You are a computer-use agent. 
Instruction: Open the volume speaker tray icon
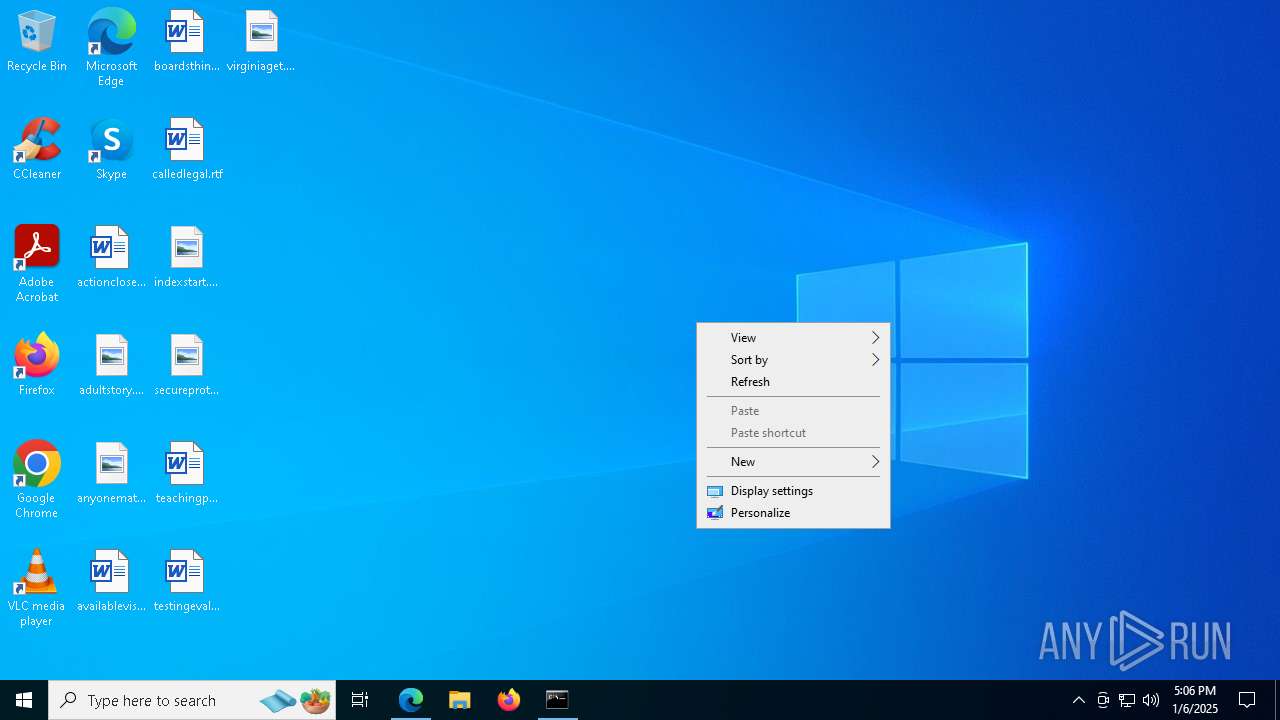coord(1151,700)
